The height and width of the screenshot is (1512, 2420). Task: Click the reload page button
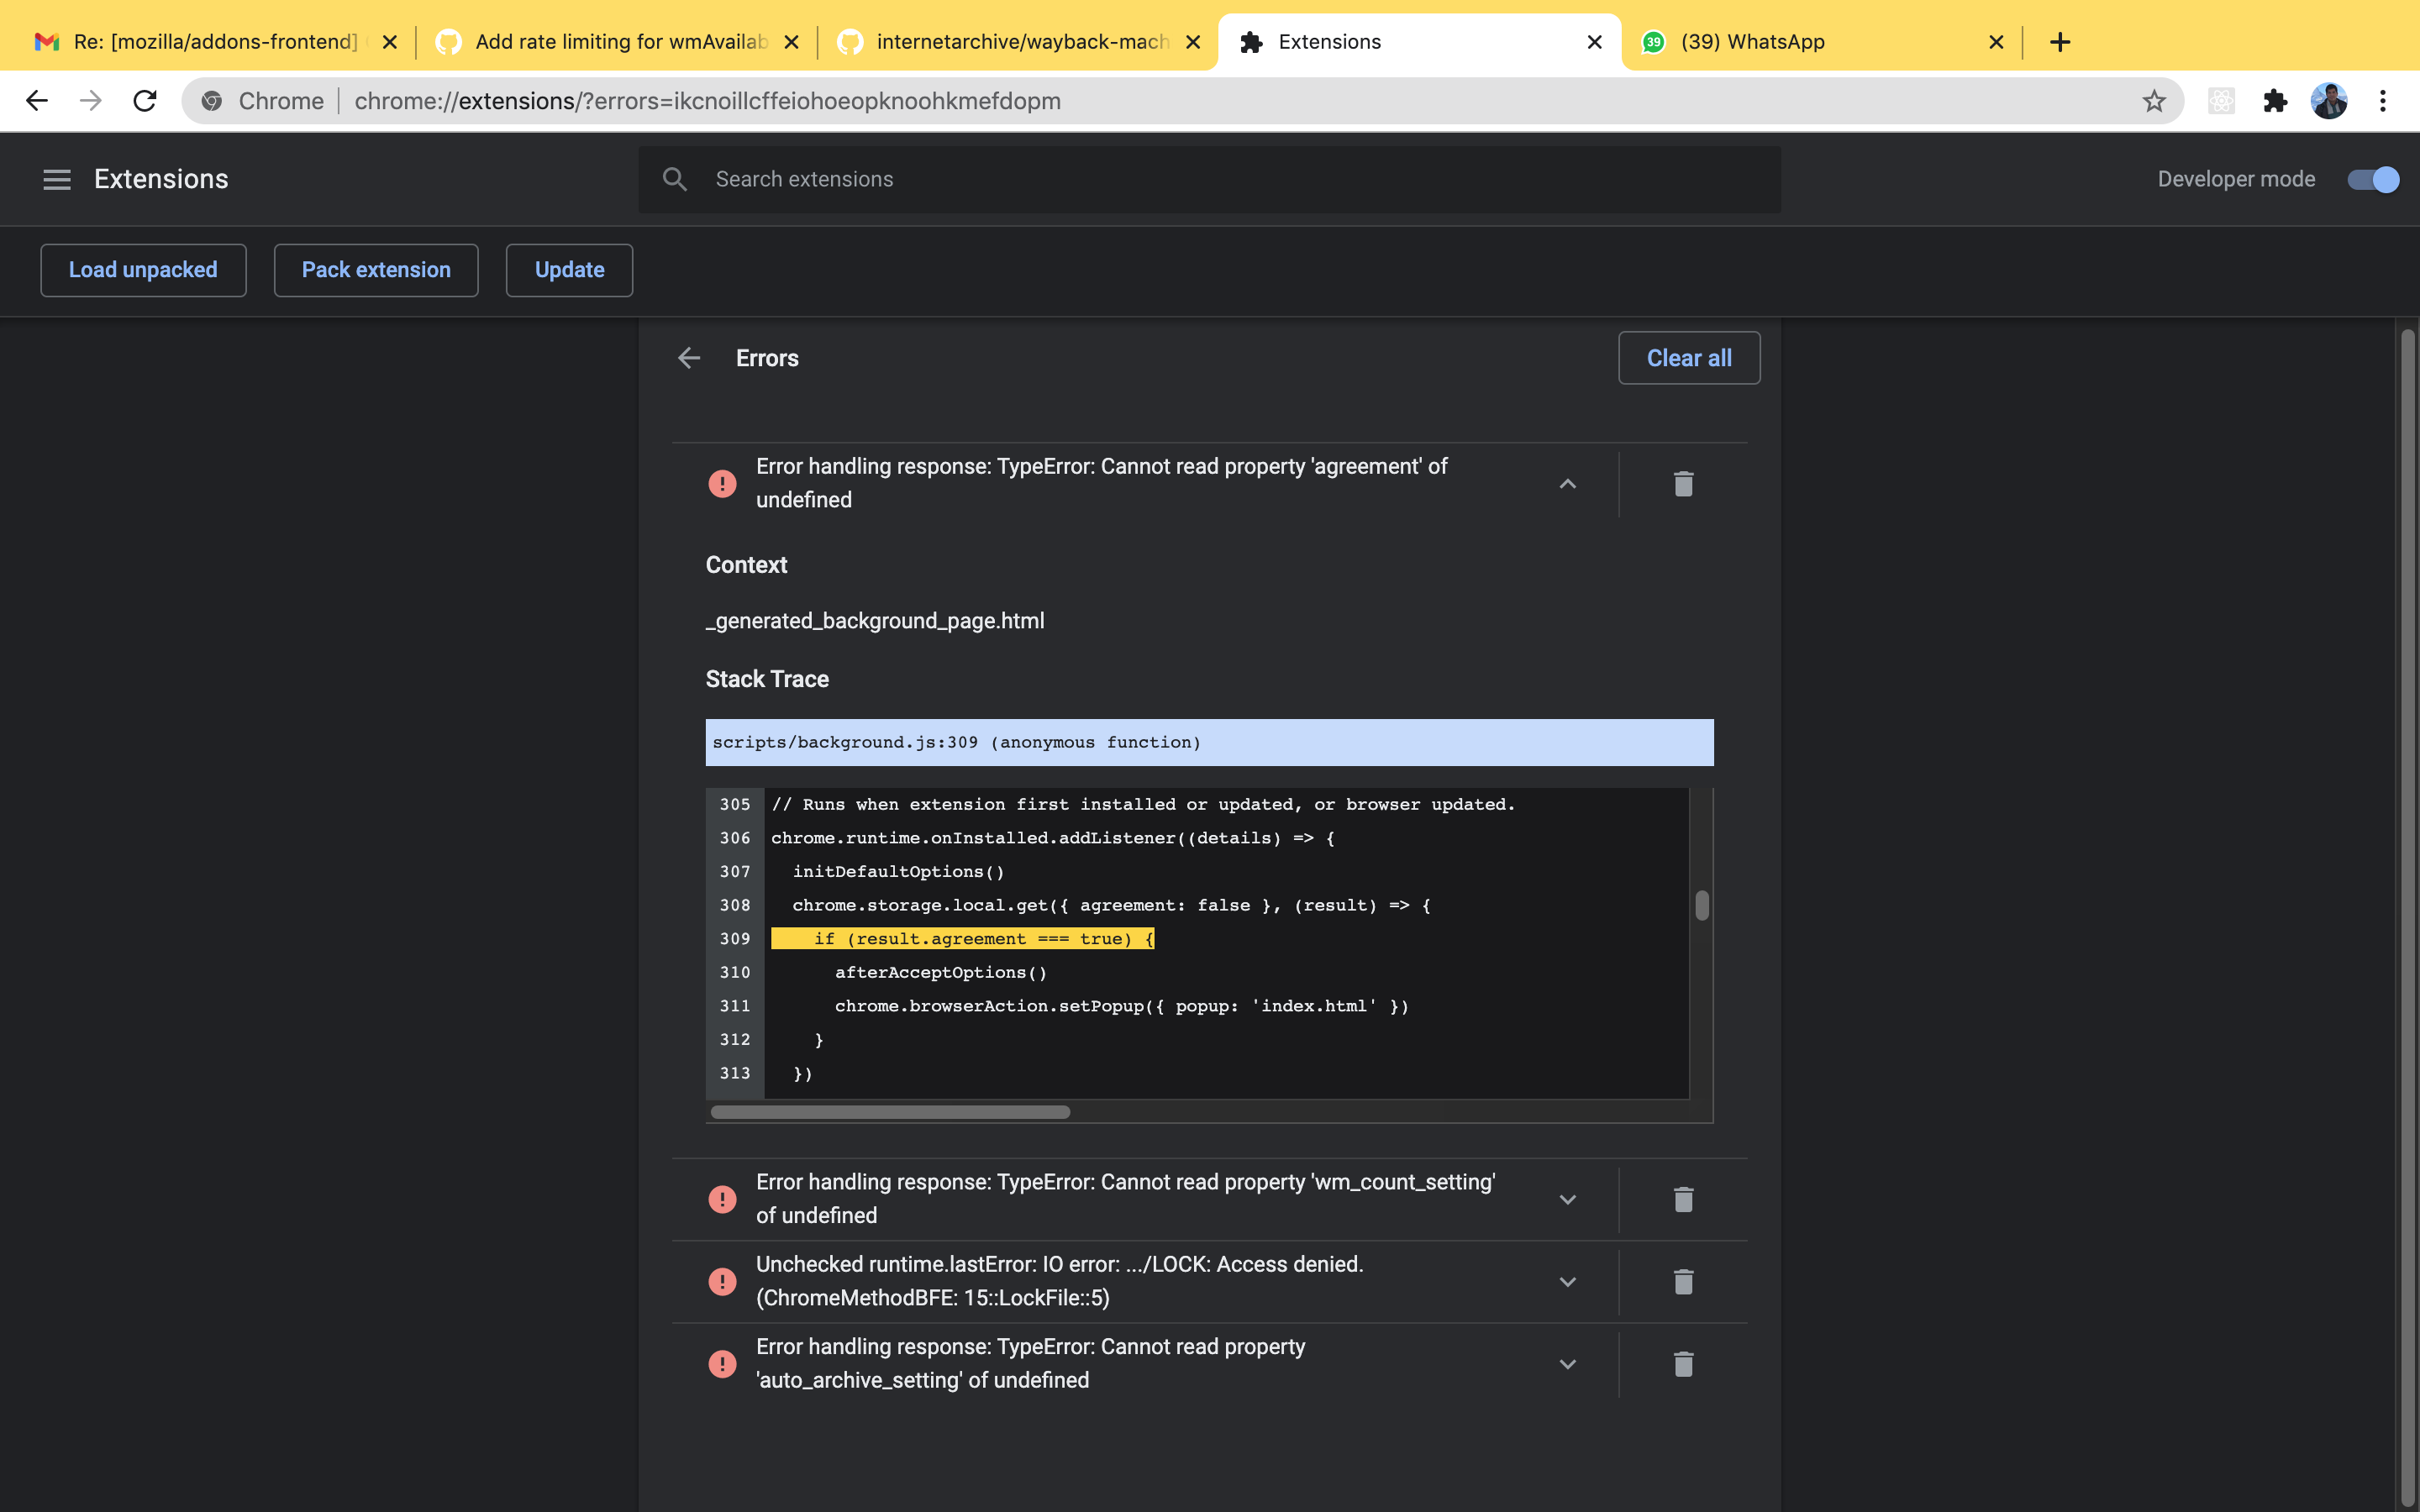tap(145, 100)
